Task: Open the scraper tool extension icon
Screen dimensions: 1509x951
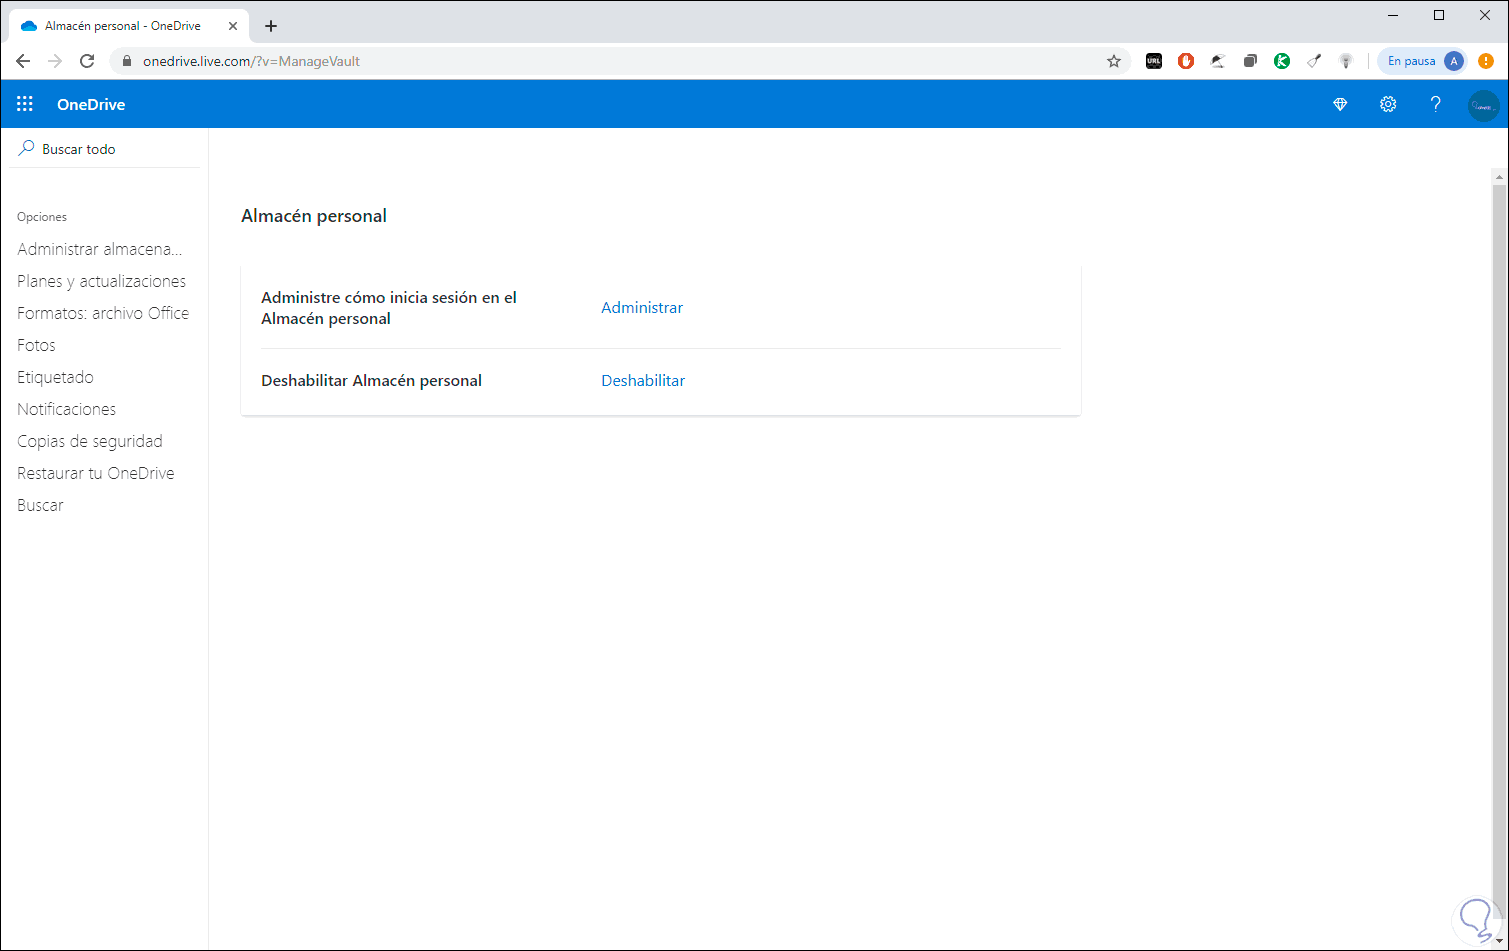Action: [x=1314, y=61]
